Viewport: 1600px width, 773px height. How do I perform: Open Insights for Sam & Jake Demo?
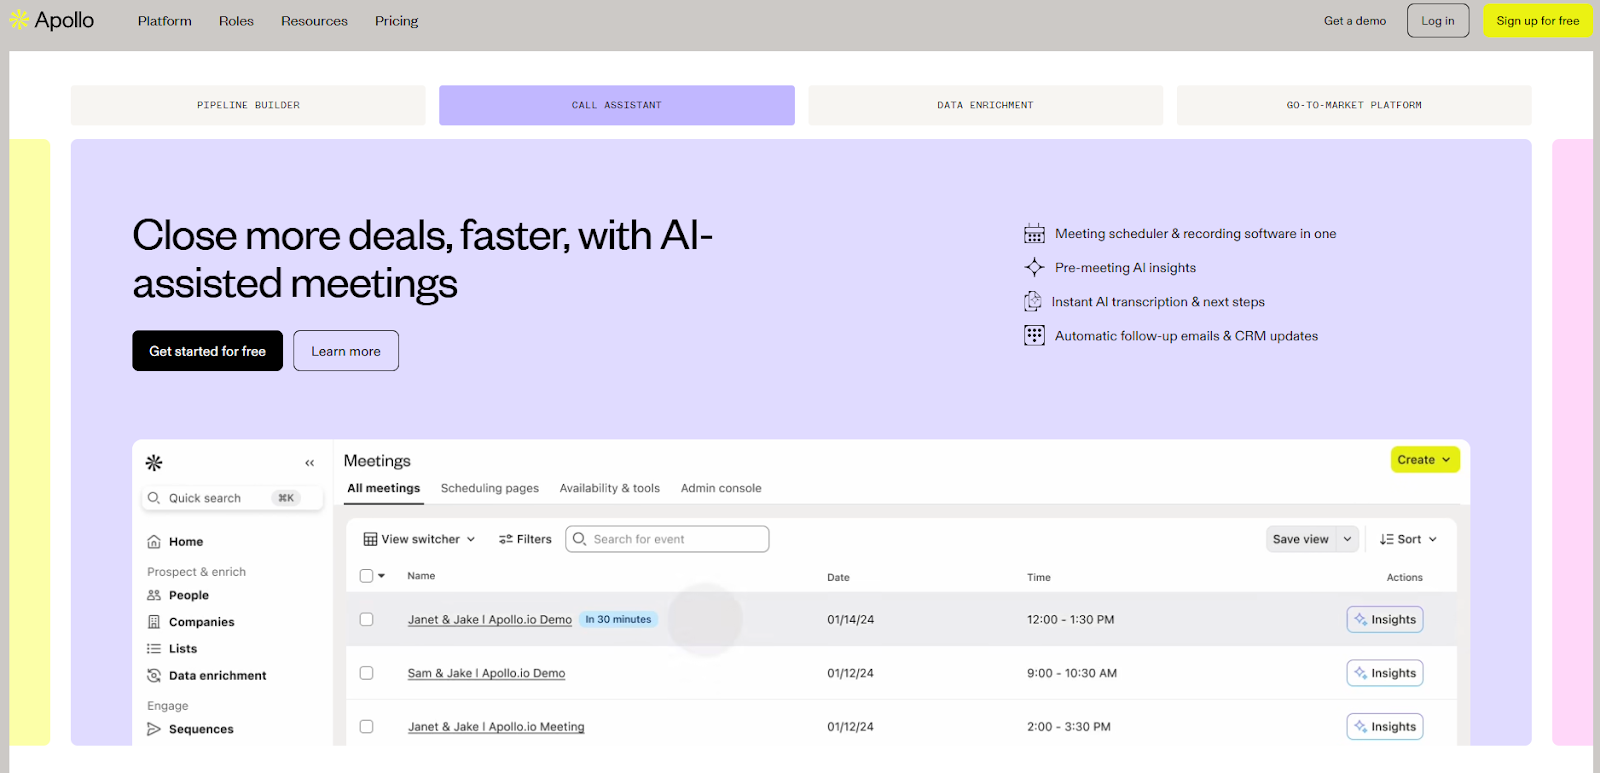pyautogui.click(x=1385, y=673)
